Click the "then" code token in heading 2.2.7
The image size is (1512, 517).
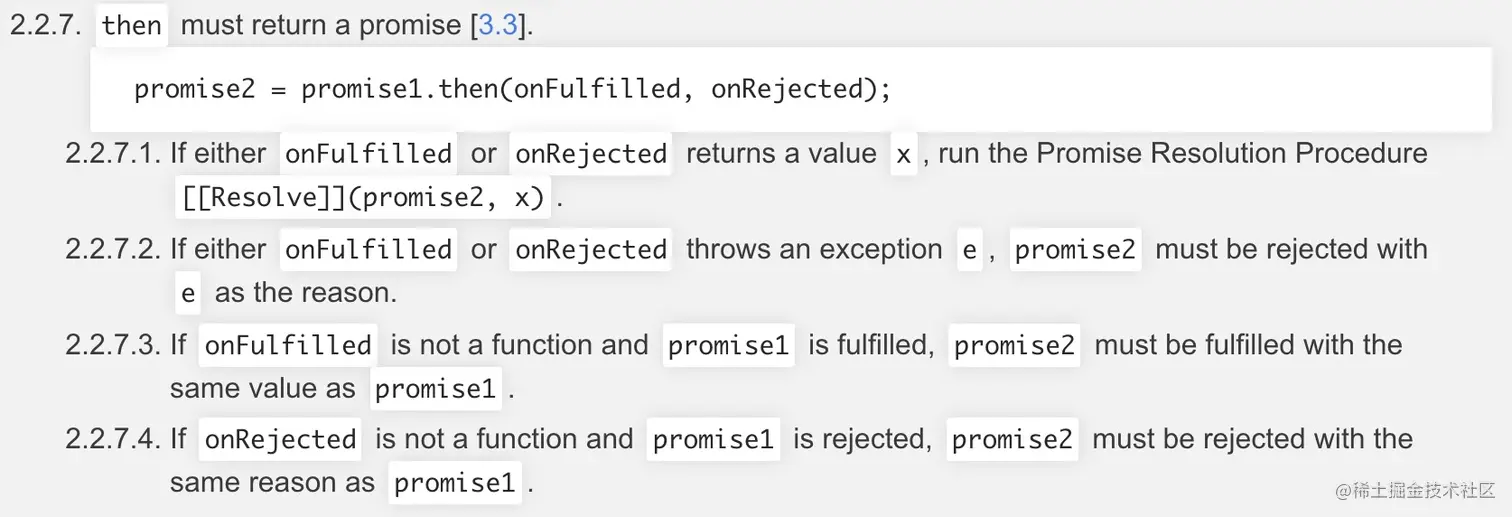(x=132, y=25)
